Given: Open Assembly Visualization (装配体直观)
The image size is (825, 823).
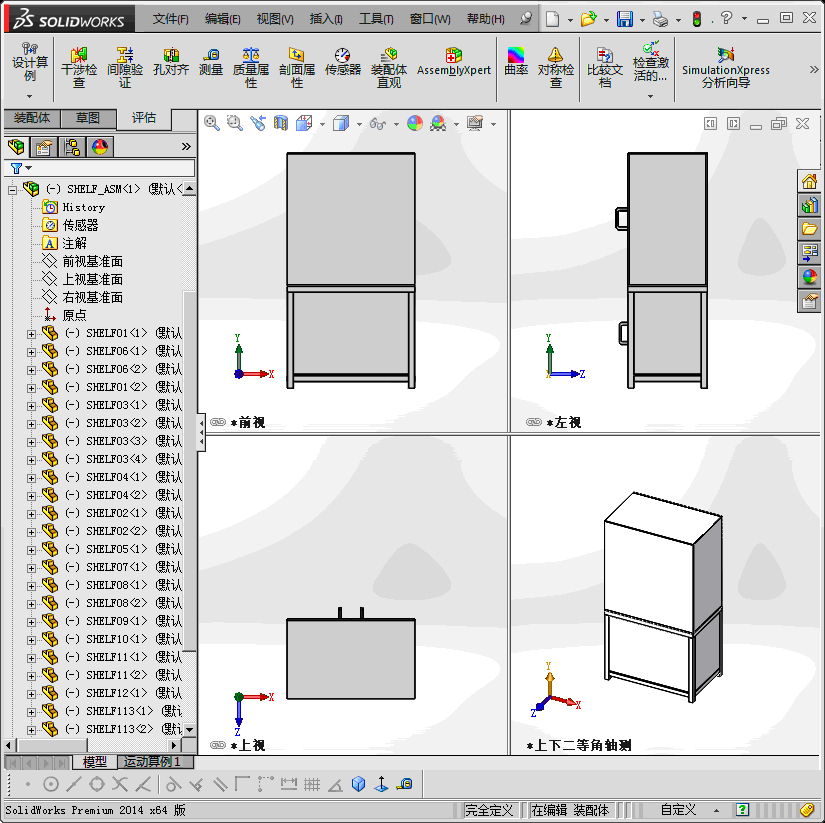Looking at the screenshot, I should tap(389, 68).
